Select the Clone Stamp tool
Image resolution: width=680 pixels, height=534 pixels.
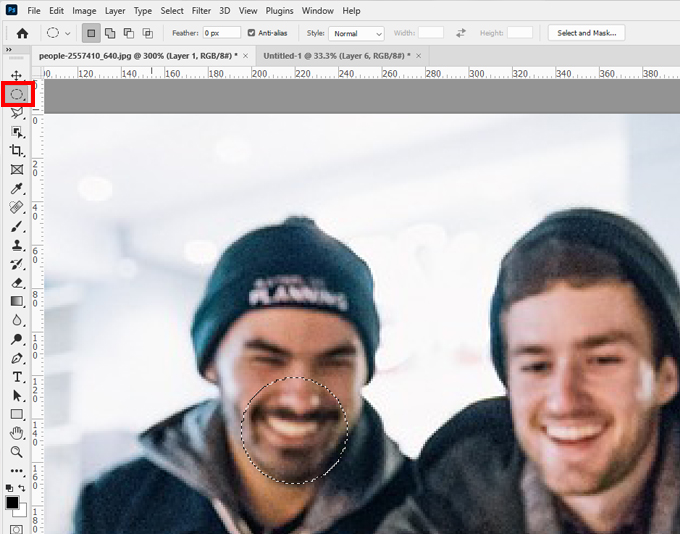17,245
